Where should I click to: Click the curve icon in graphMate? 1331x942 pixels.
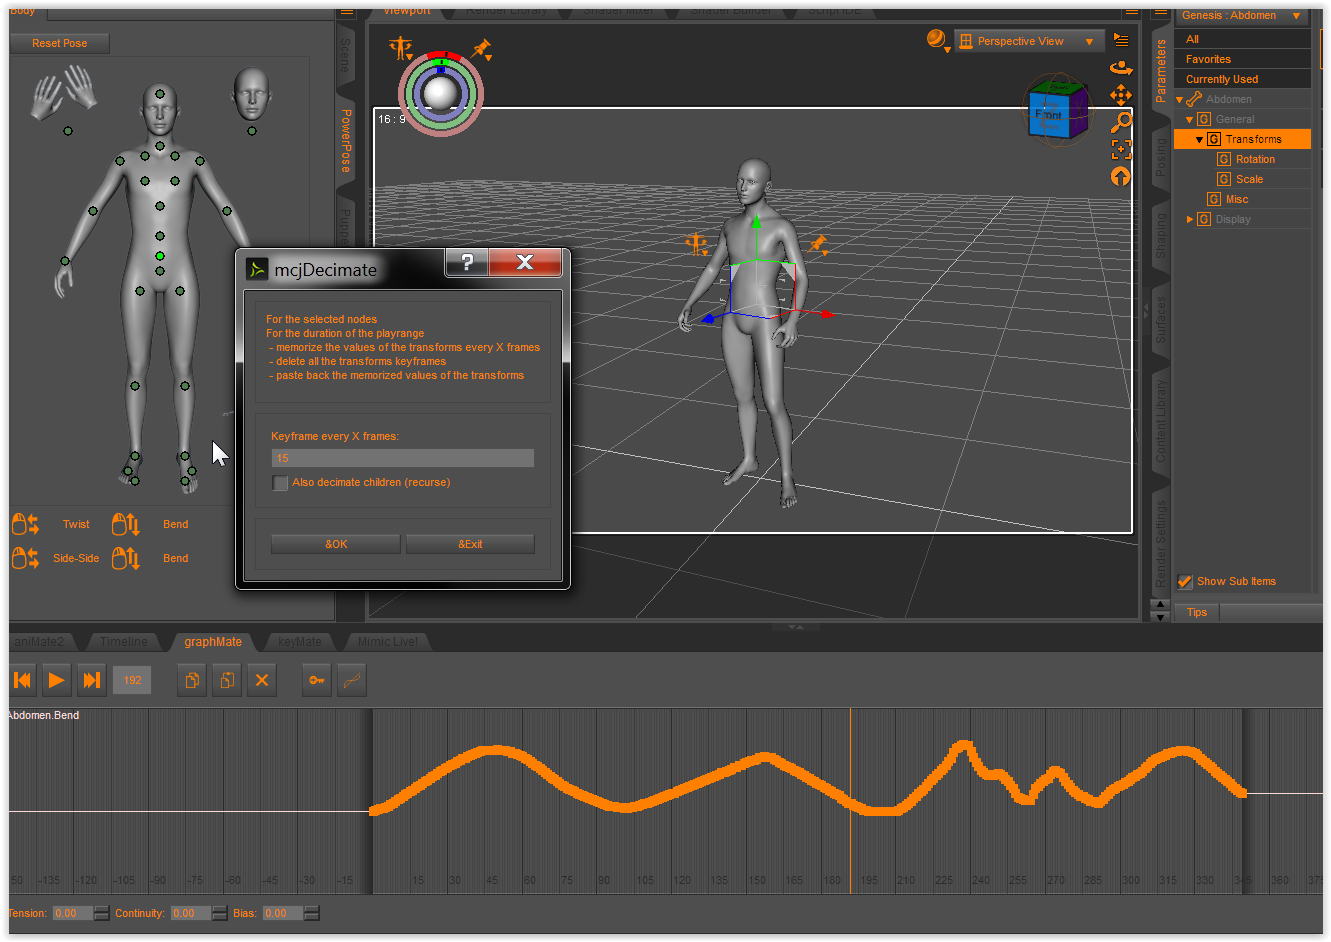[351, 680]
